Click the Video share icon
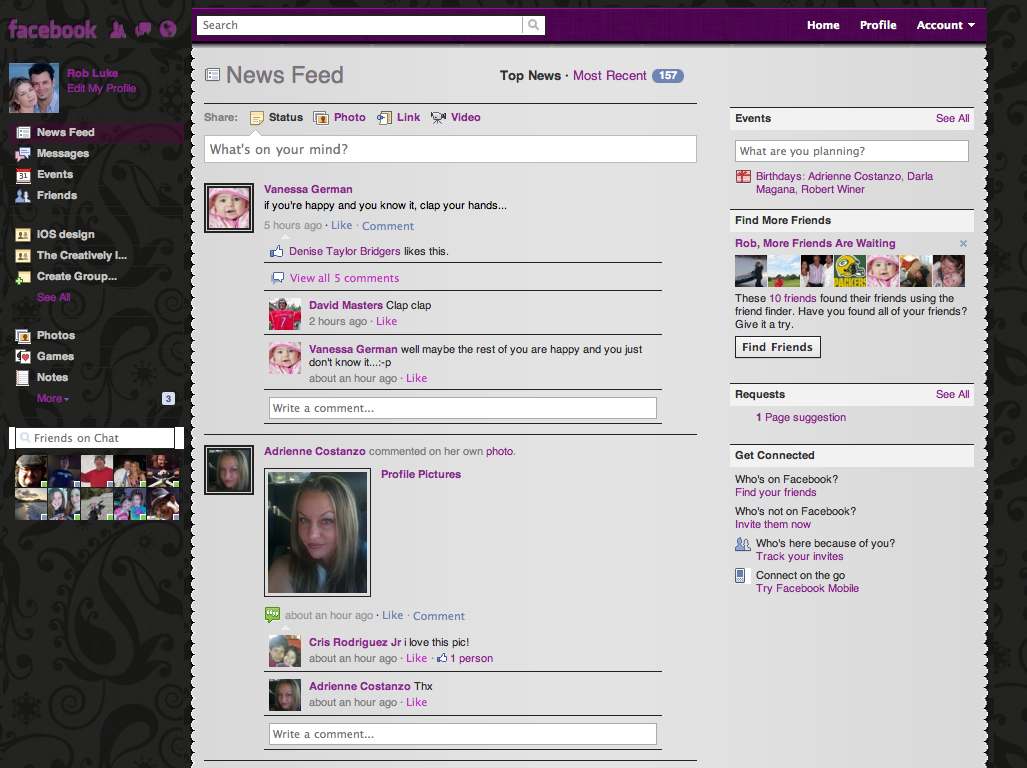Image resolution: width=1027 pixels, height=768 pixels. point(438,118)
